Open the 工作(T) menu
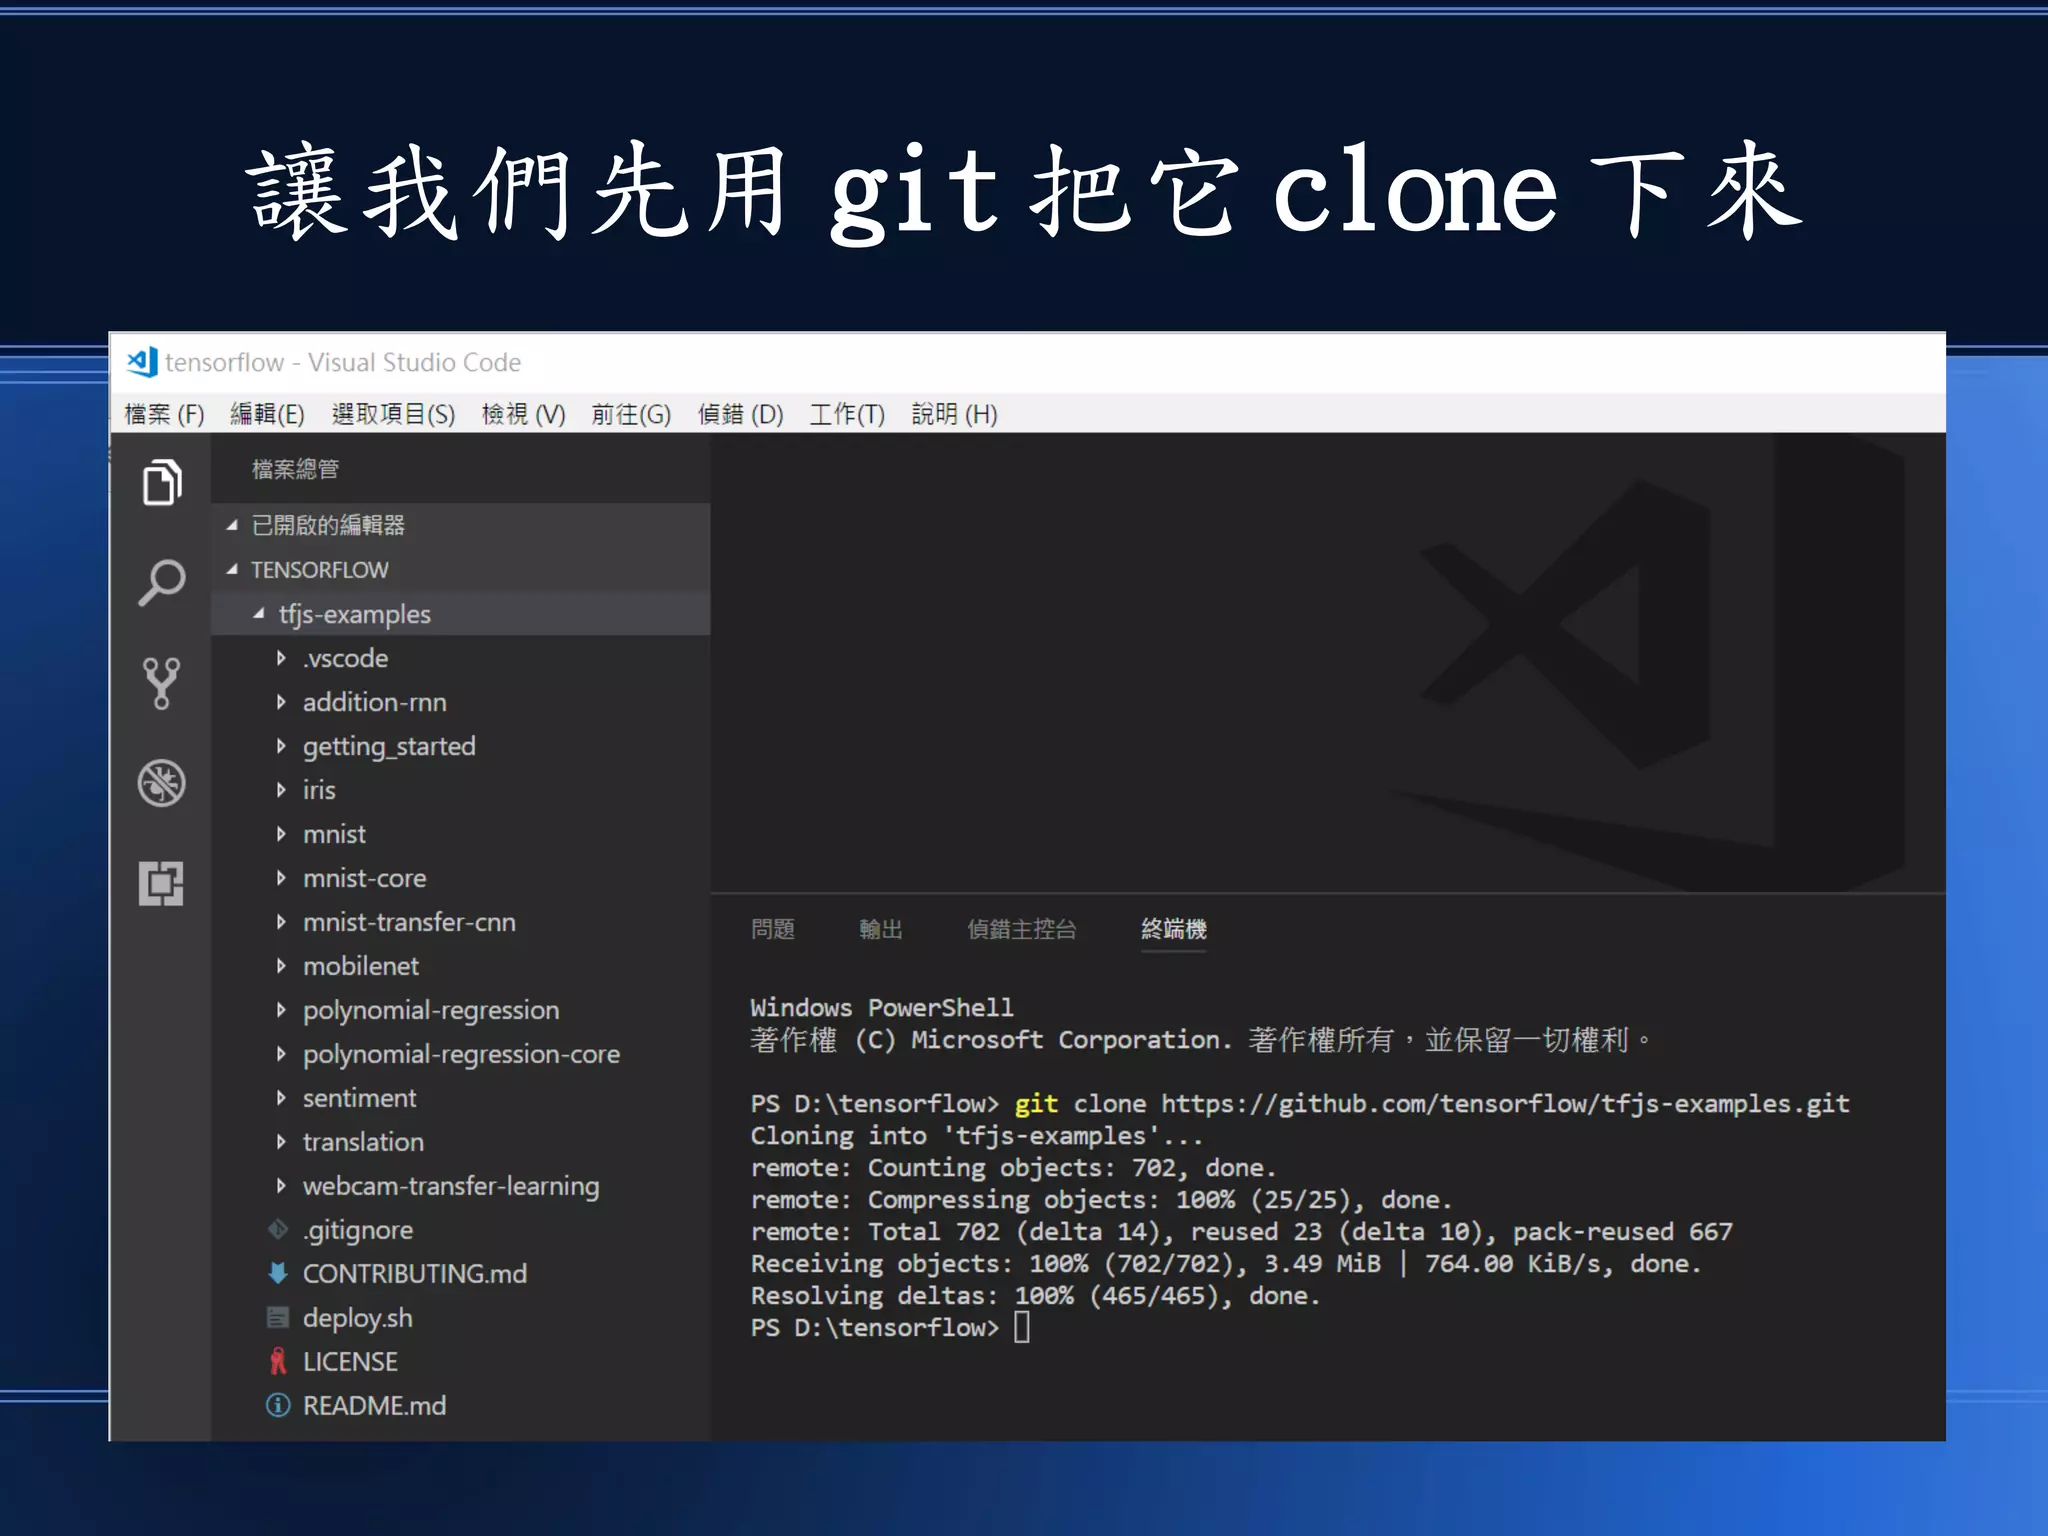Screen dimensions: 2048x1536 tap(847, 414)
